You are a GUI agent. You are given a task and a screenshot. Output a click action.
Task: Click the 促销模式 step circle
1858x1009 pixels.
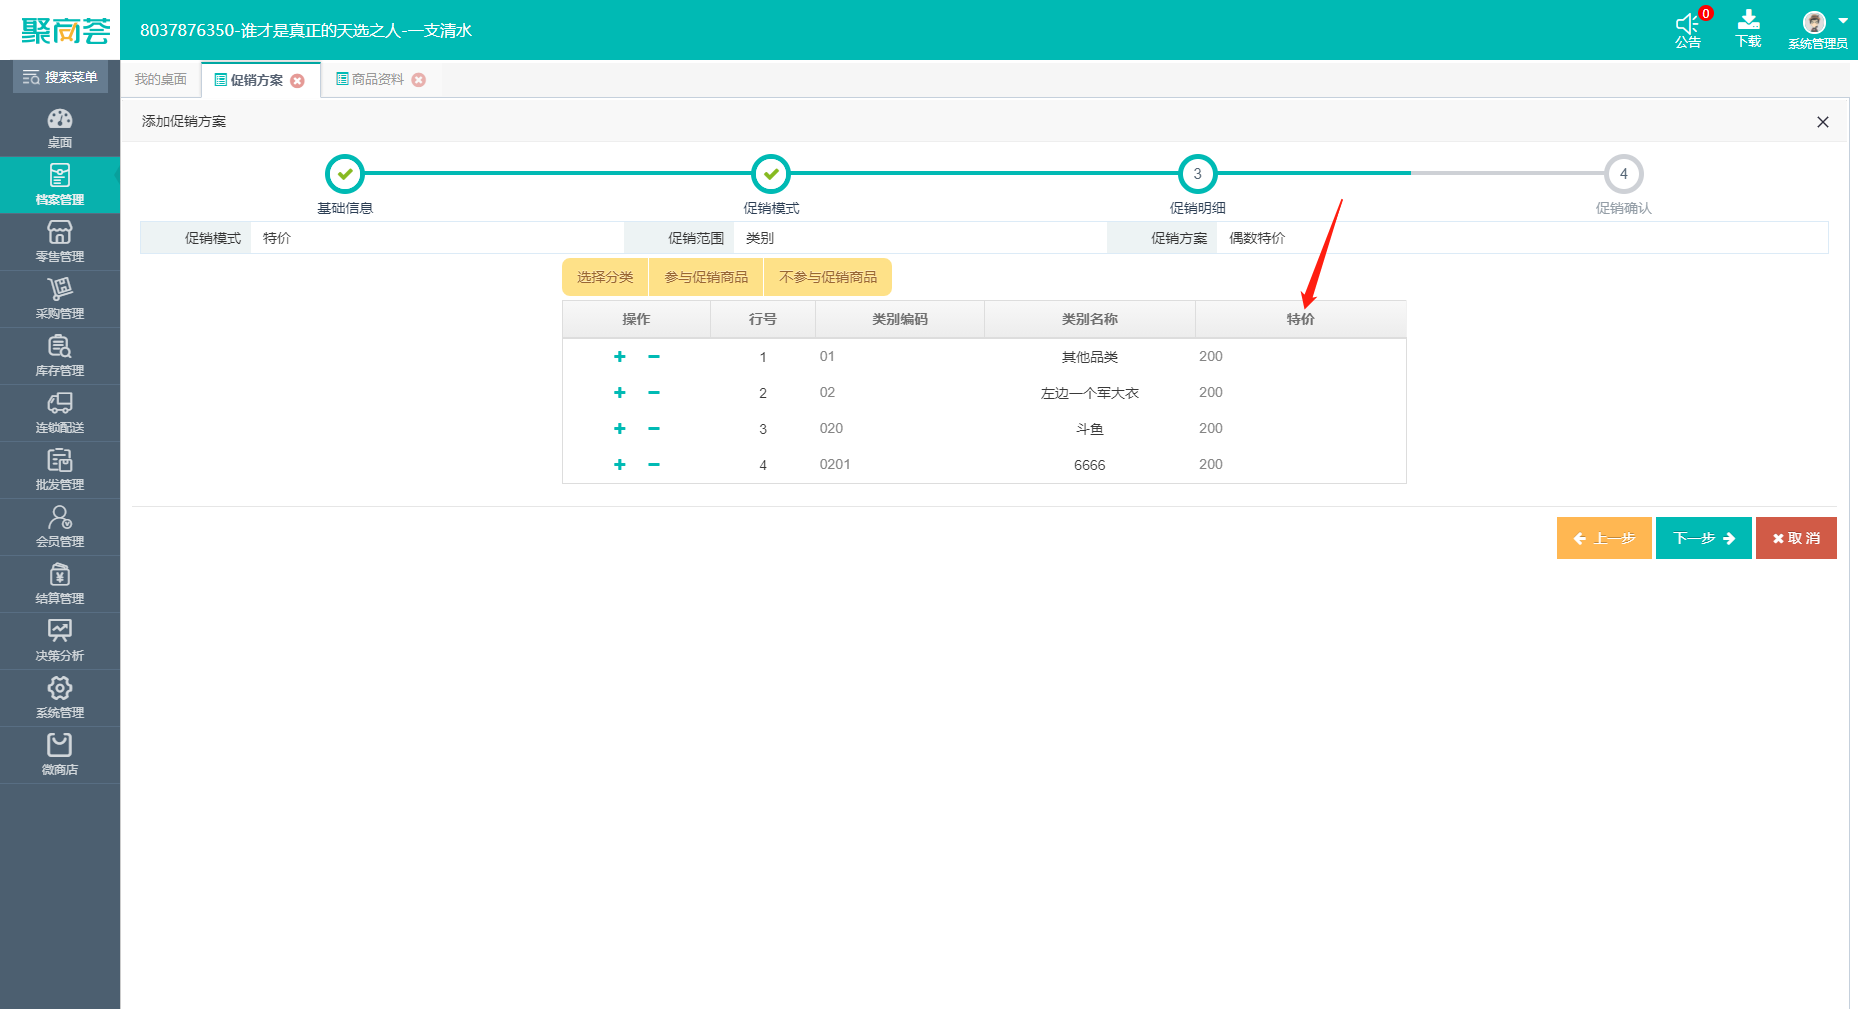click(x=771, y=174)
